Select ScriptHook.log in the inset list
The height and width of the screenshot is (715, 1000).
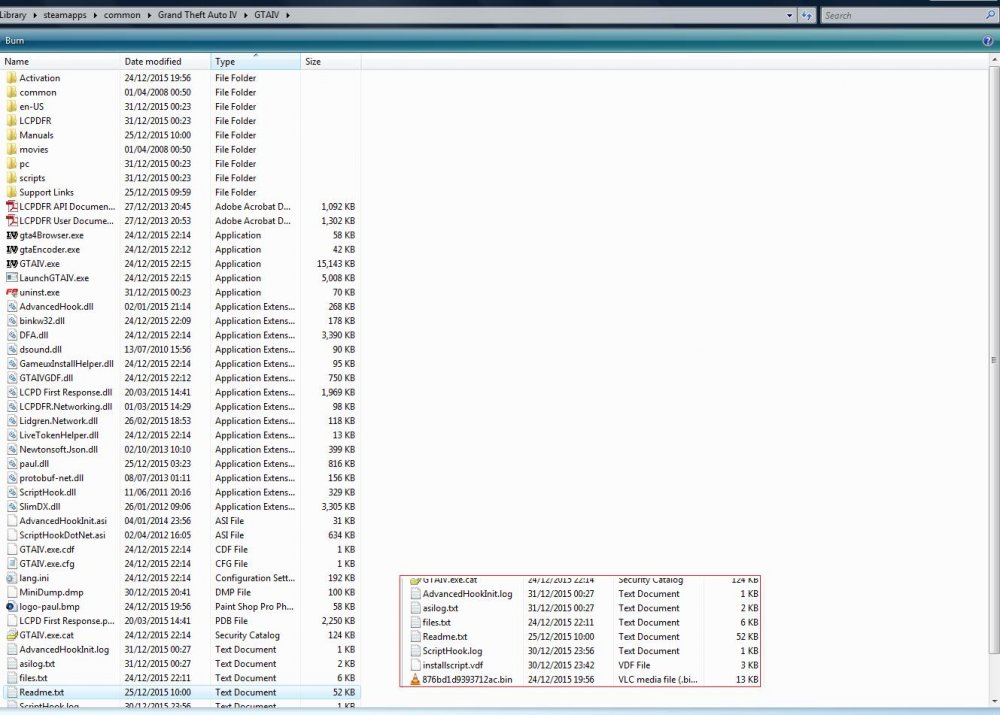pyautogui.click(x=452, y=651)
